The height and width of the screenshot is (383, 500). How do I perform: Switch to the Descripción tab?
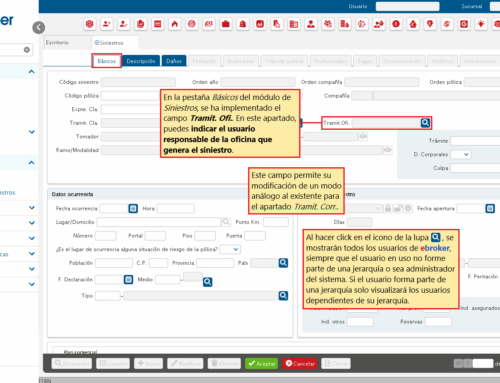click(x=141, y=61)
